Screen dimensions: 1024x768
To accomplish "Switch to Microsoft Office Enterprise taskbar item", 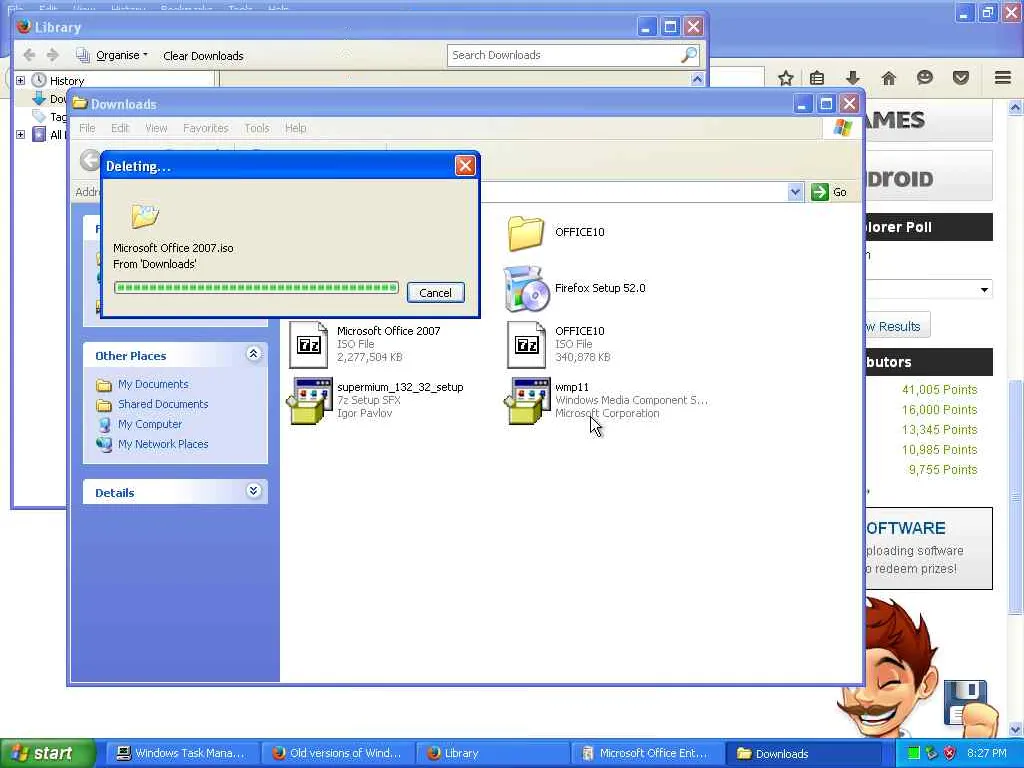I will (x=647, y=753).
